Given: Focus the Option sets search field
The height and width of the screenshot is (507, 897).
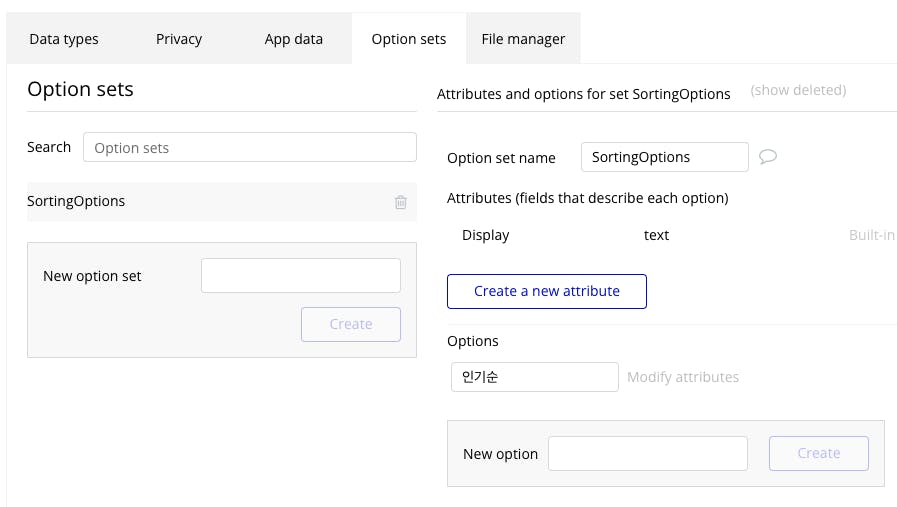Looking at the screenshot, I should [x=250, y=147].
